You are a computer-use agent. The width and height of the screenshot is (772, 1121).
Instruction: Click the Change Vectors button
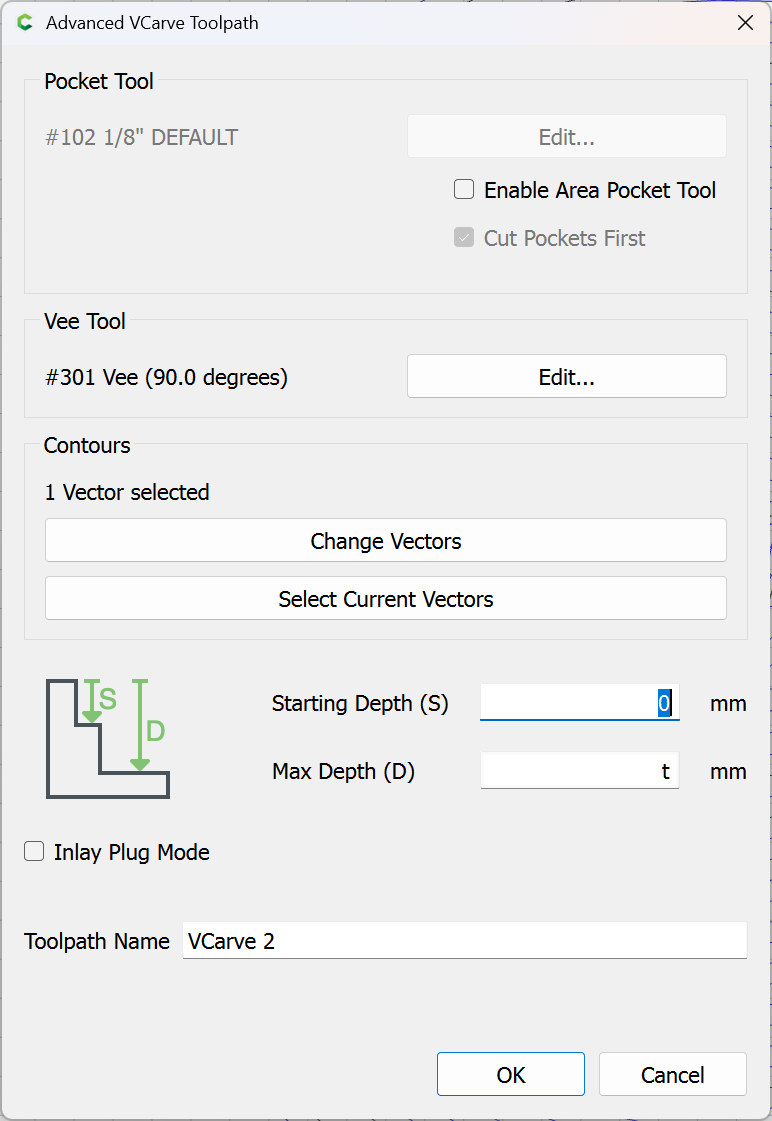click(385, 541)
